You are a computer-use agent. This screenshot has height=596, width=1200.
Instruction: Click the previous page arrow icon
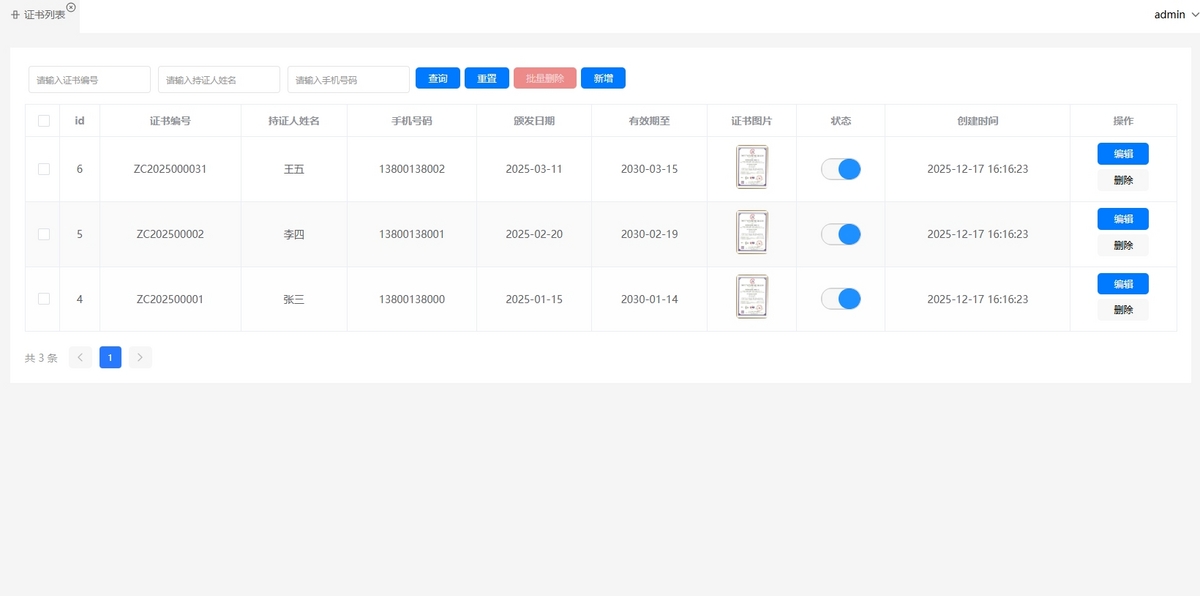pyautogui.click(x=80, y=357)
